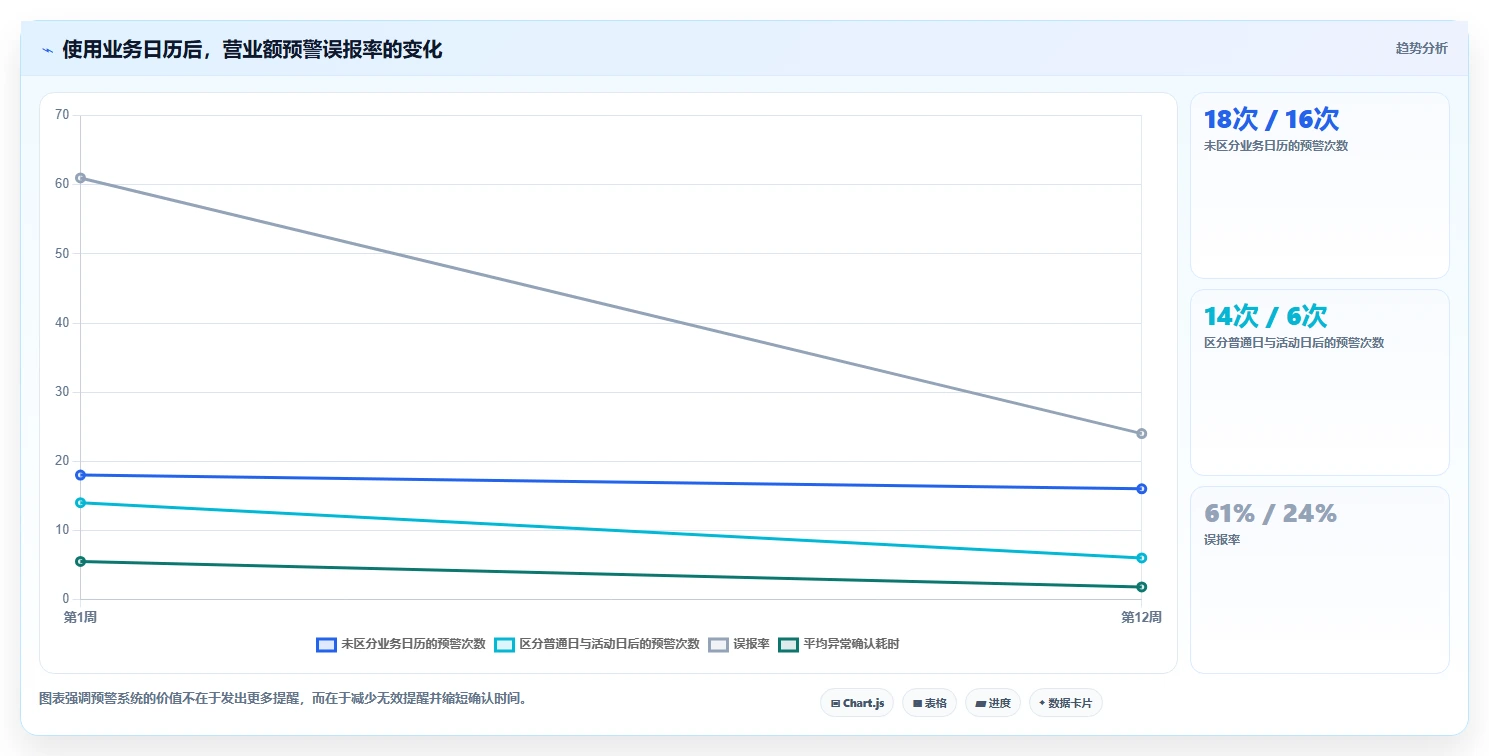Click the 第1周 axis label

pyautogui.click(x=80, y=617)
